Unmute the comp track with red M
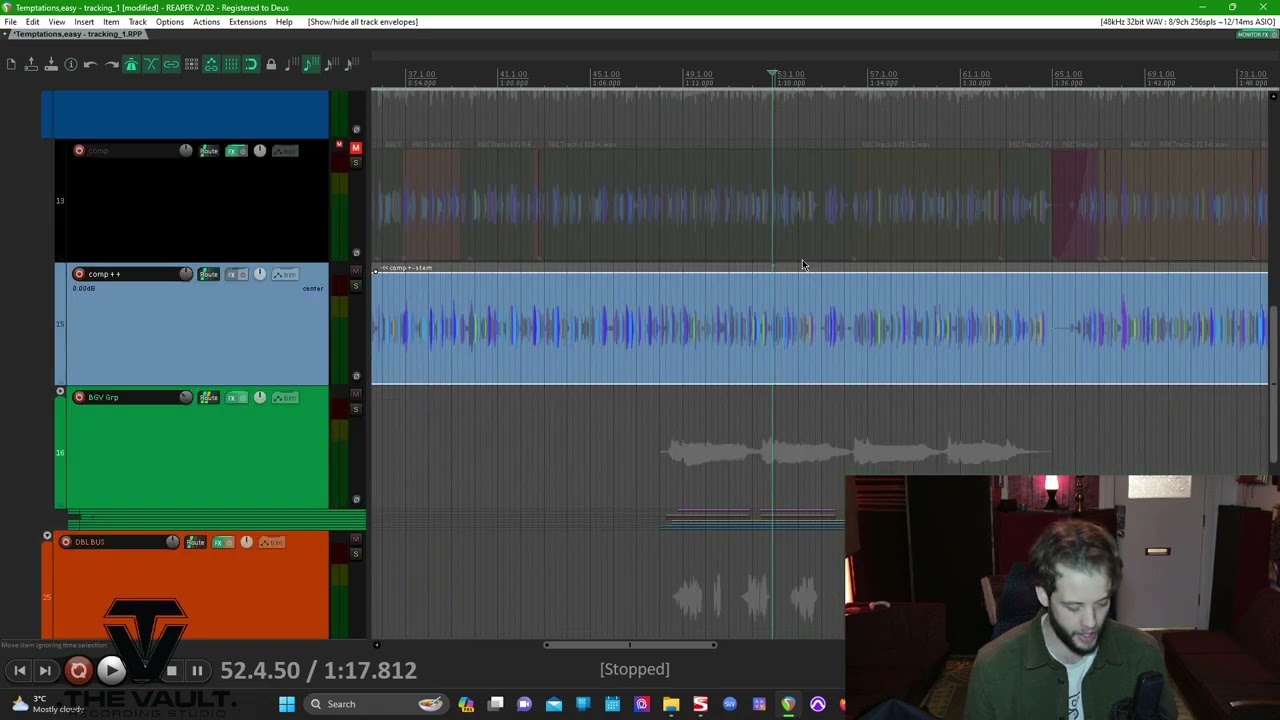Image resolution: width=1280 pixels, height=720 pixels. click(355, 148)
